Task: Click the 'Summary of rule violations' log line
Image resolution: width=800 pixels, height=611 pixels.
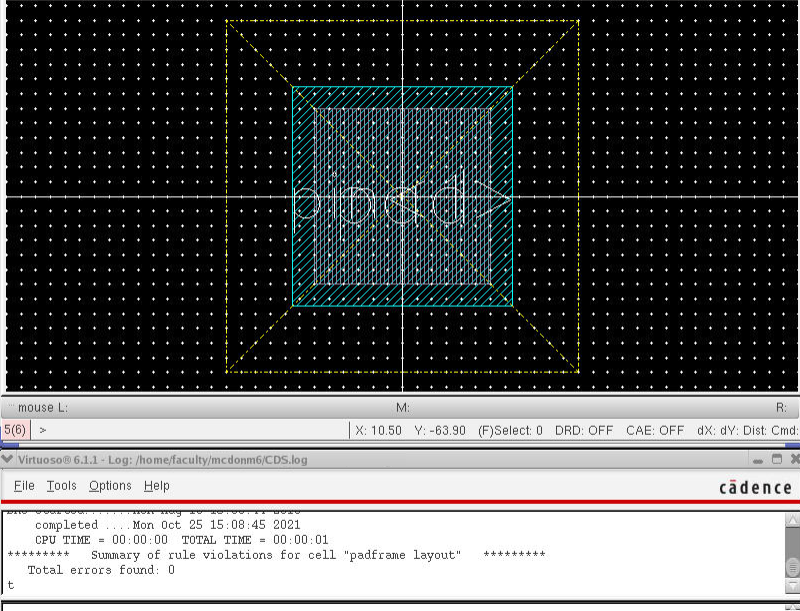Action: pyautogui.click(x=276, y=554)
